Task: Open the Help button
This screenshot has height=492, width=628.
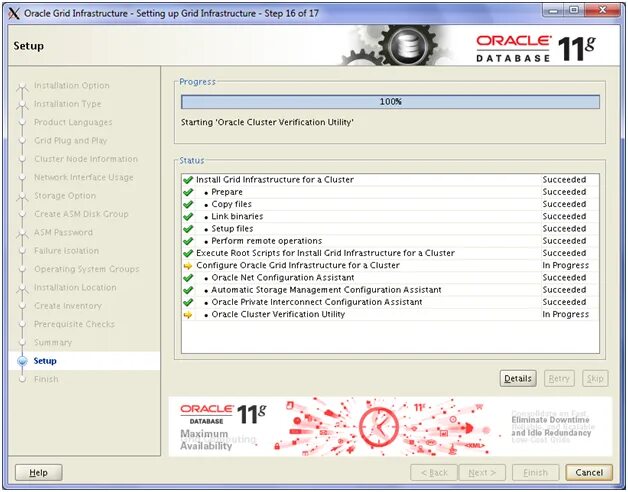Action: (38, 472)
